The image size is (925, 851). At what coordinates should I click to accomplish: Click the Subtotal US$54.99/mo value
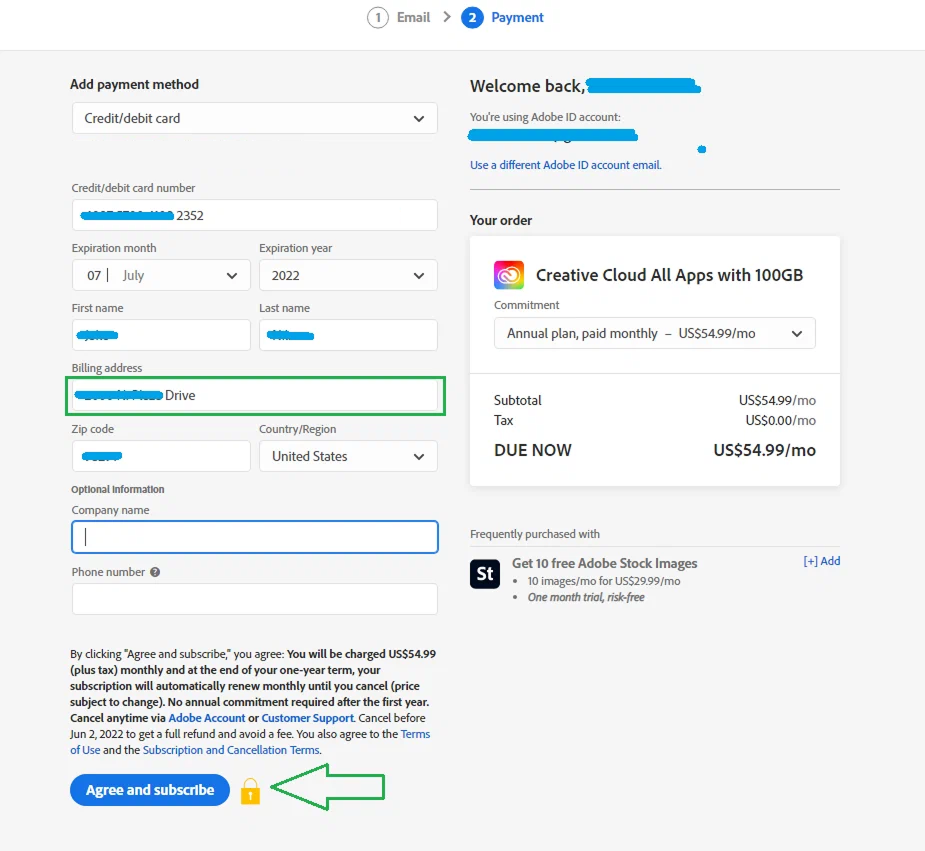pos(778,400)
